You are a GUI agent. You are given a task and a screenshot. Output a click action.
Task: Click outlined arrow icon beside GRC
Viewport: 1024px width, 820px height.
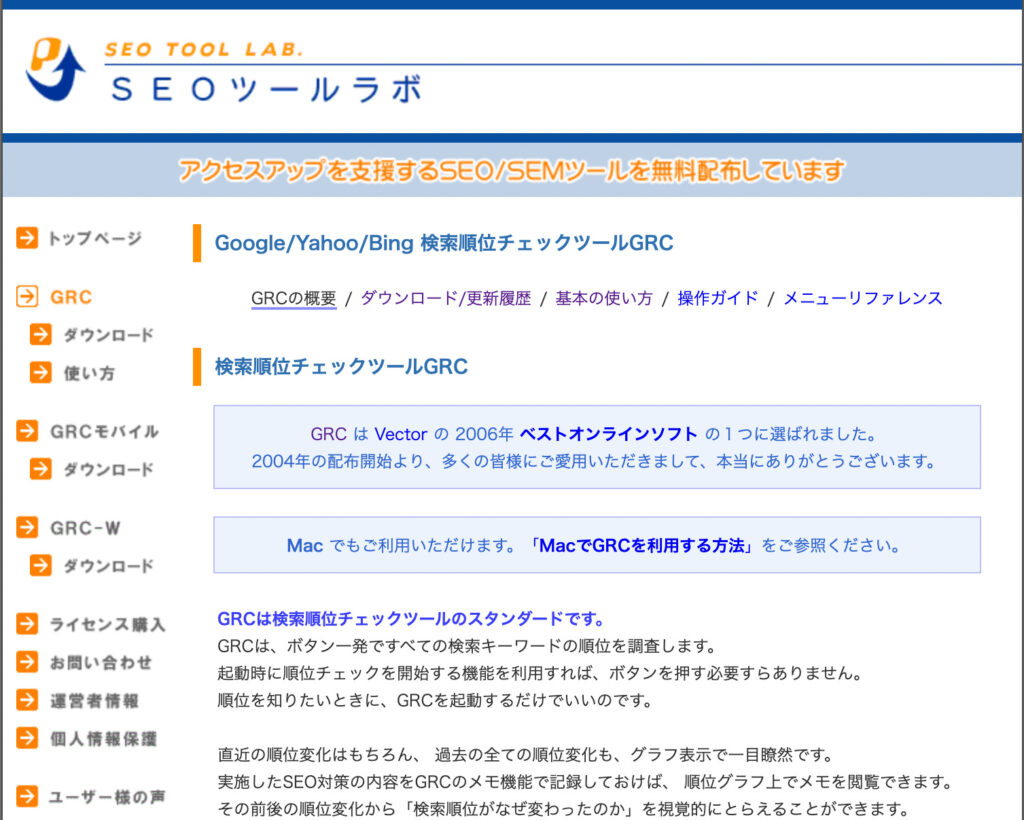click(27, 296)
